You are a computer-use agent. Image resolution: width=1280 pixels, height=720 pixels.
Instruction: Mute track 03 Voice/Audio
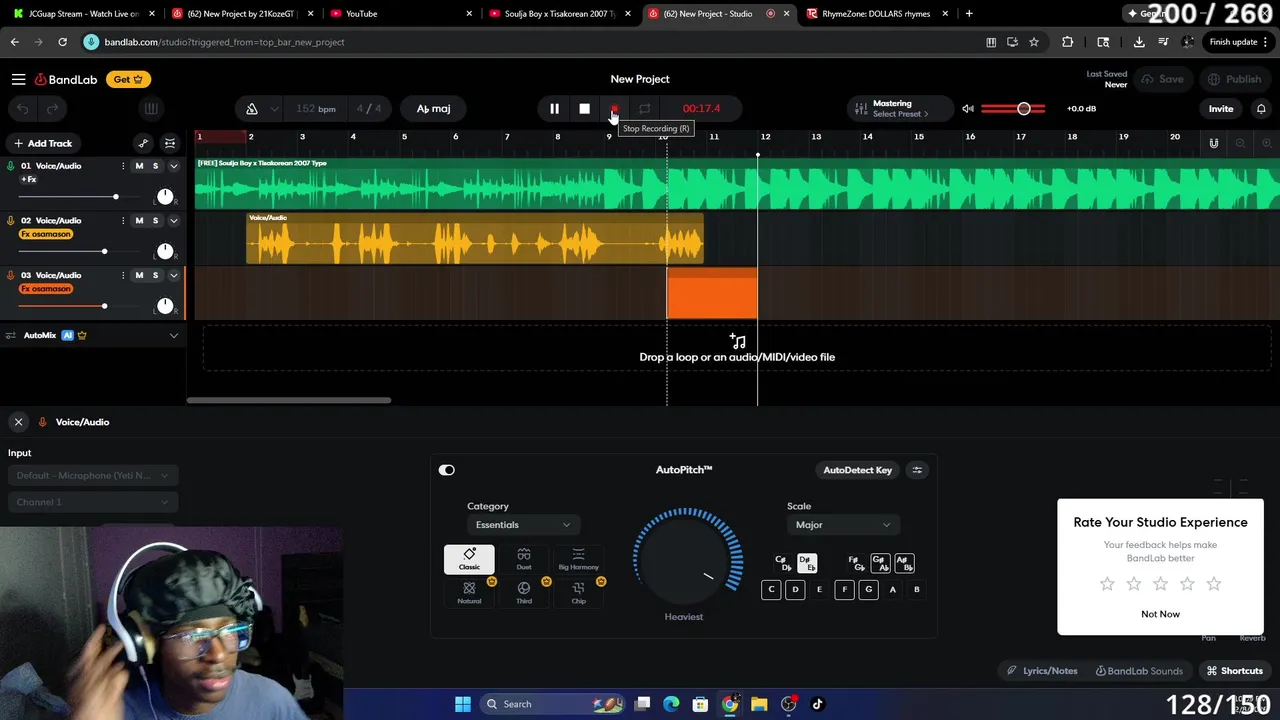click(x=139, y=276)
